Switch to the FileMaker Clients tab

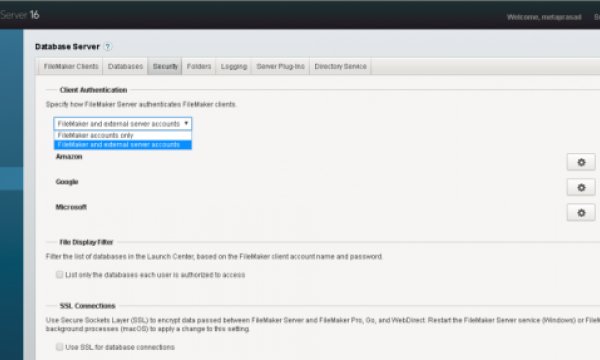(71, 67)
